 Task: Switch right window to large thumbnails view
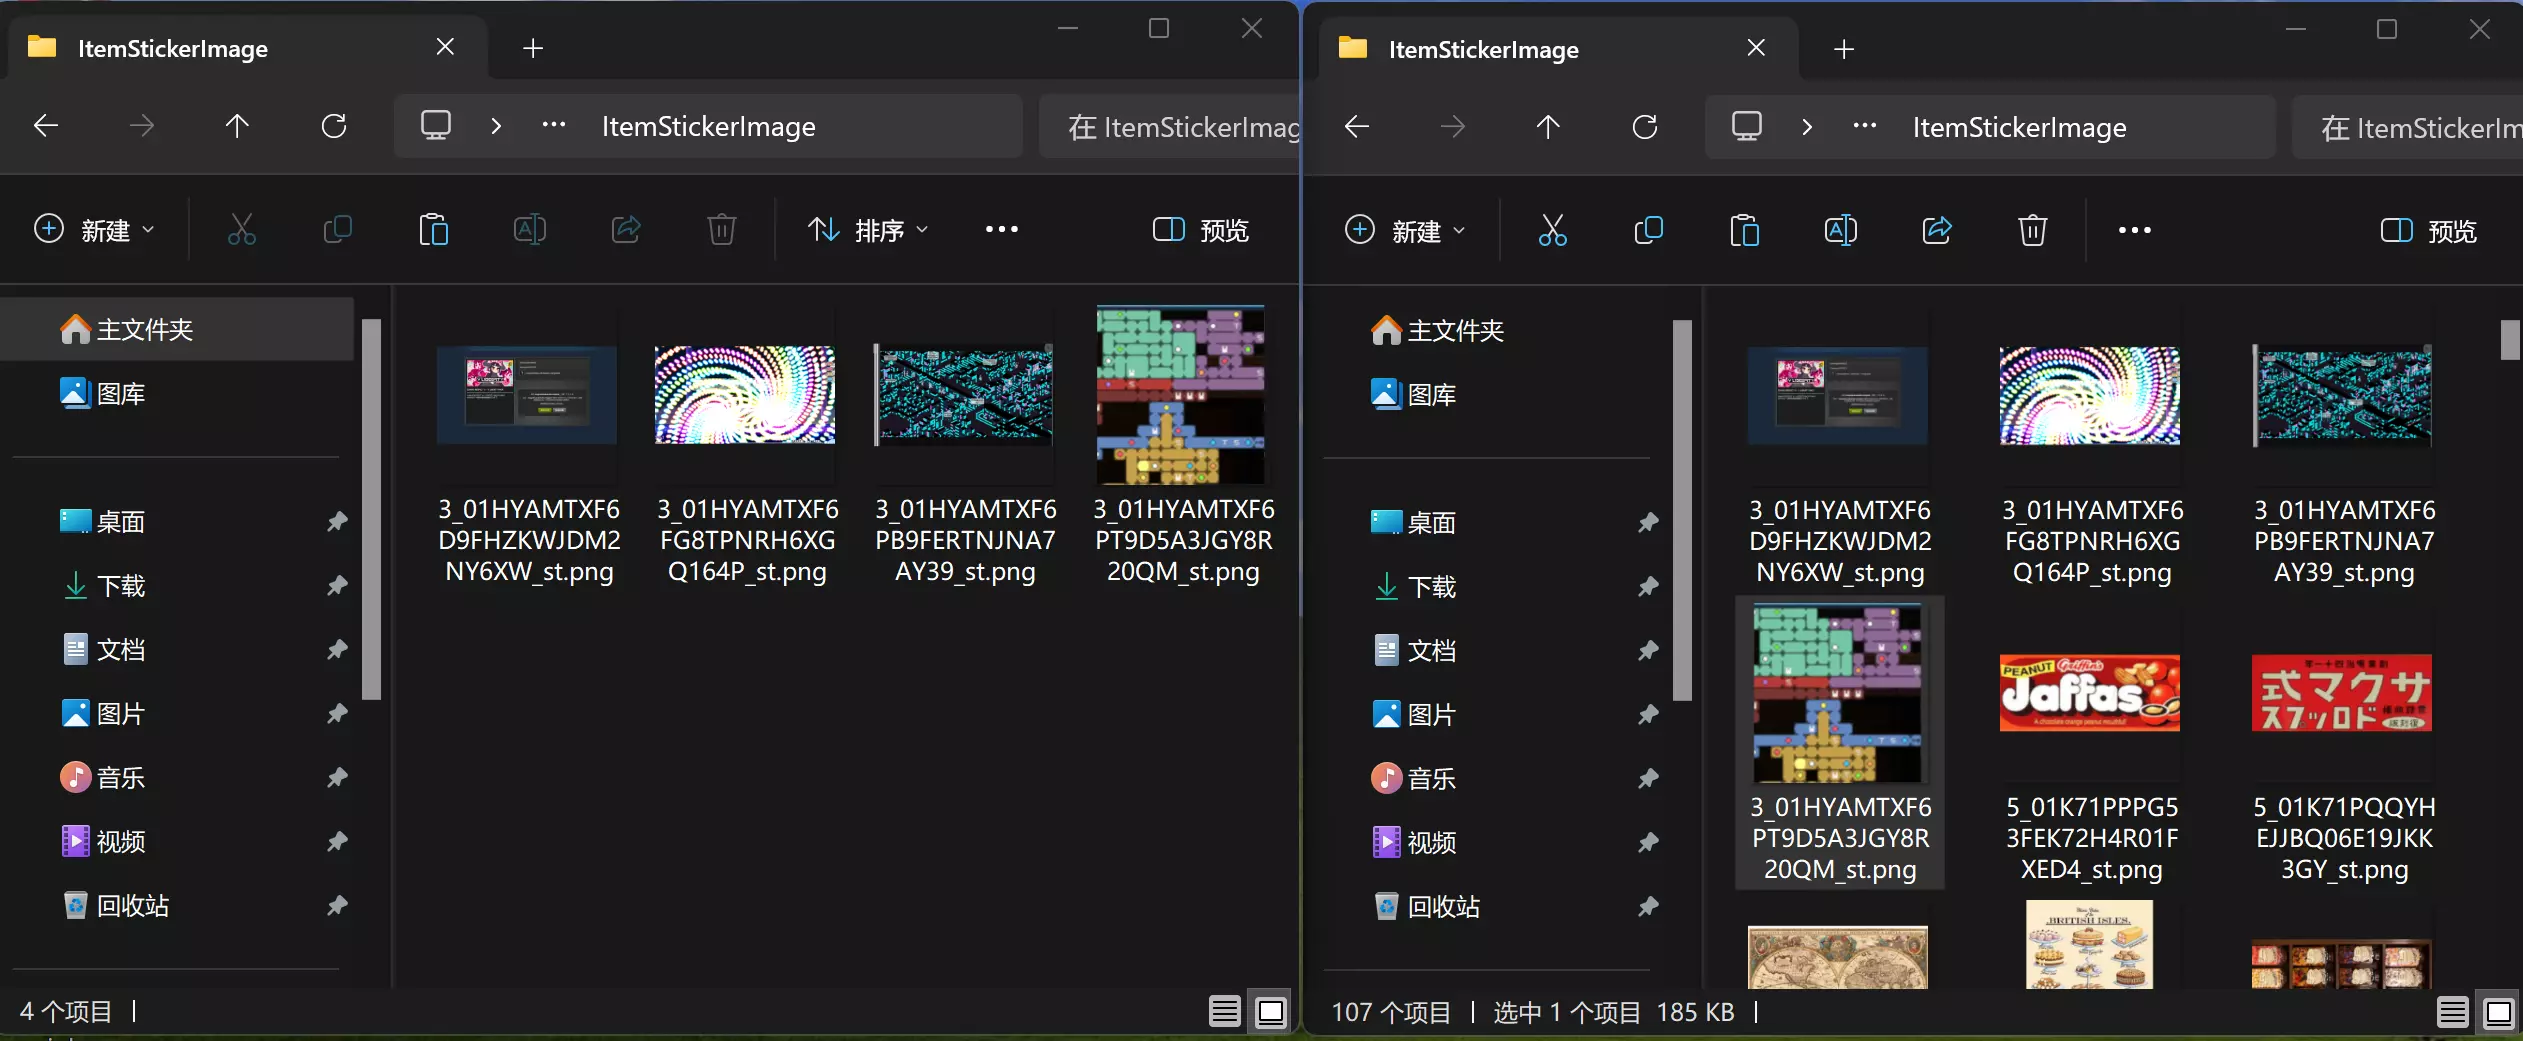[x=2498, y=1013]
